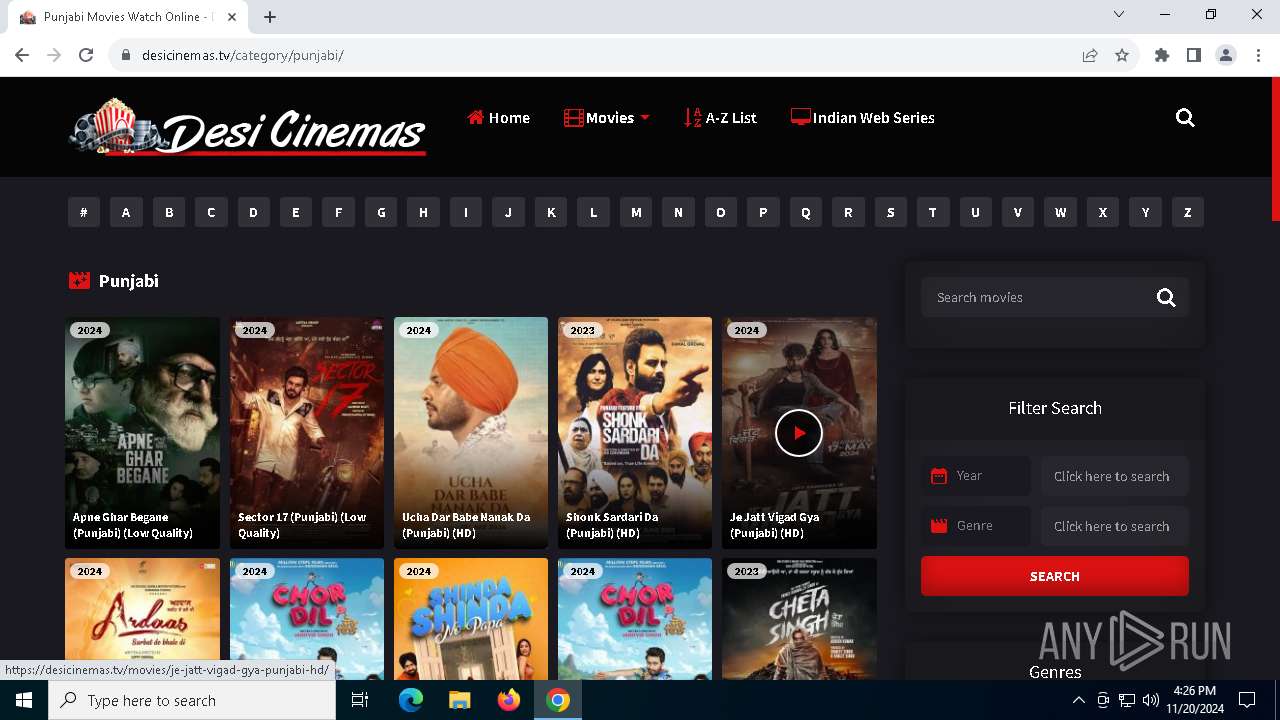The width and height of the screenshot is (1280, 720).
Task: Go back using browser back arrow
Action: (x=22, y=55)
